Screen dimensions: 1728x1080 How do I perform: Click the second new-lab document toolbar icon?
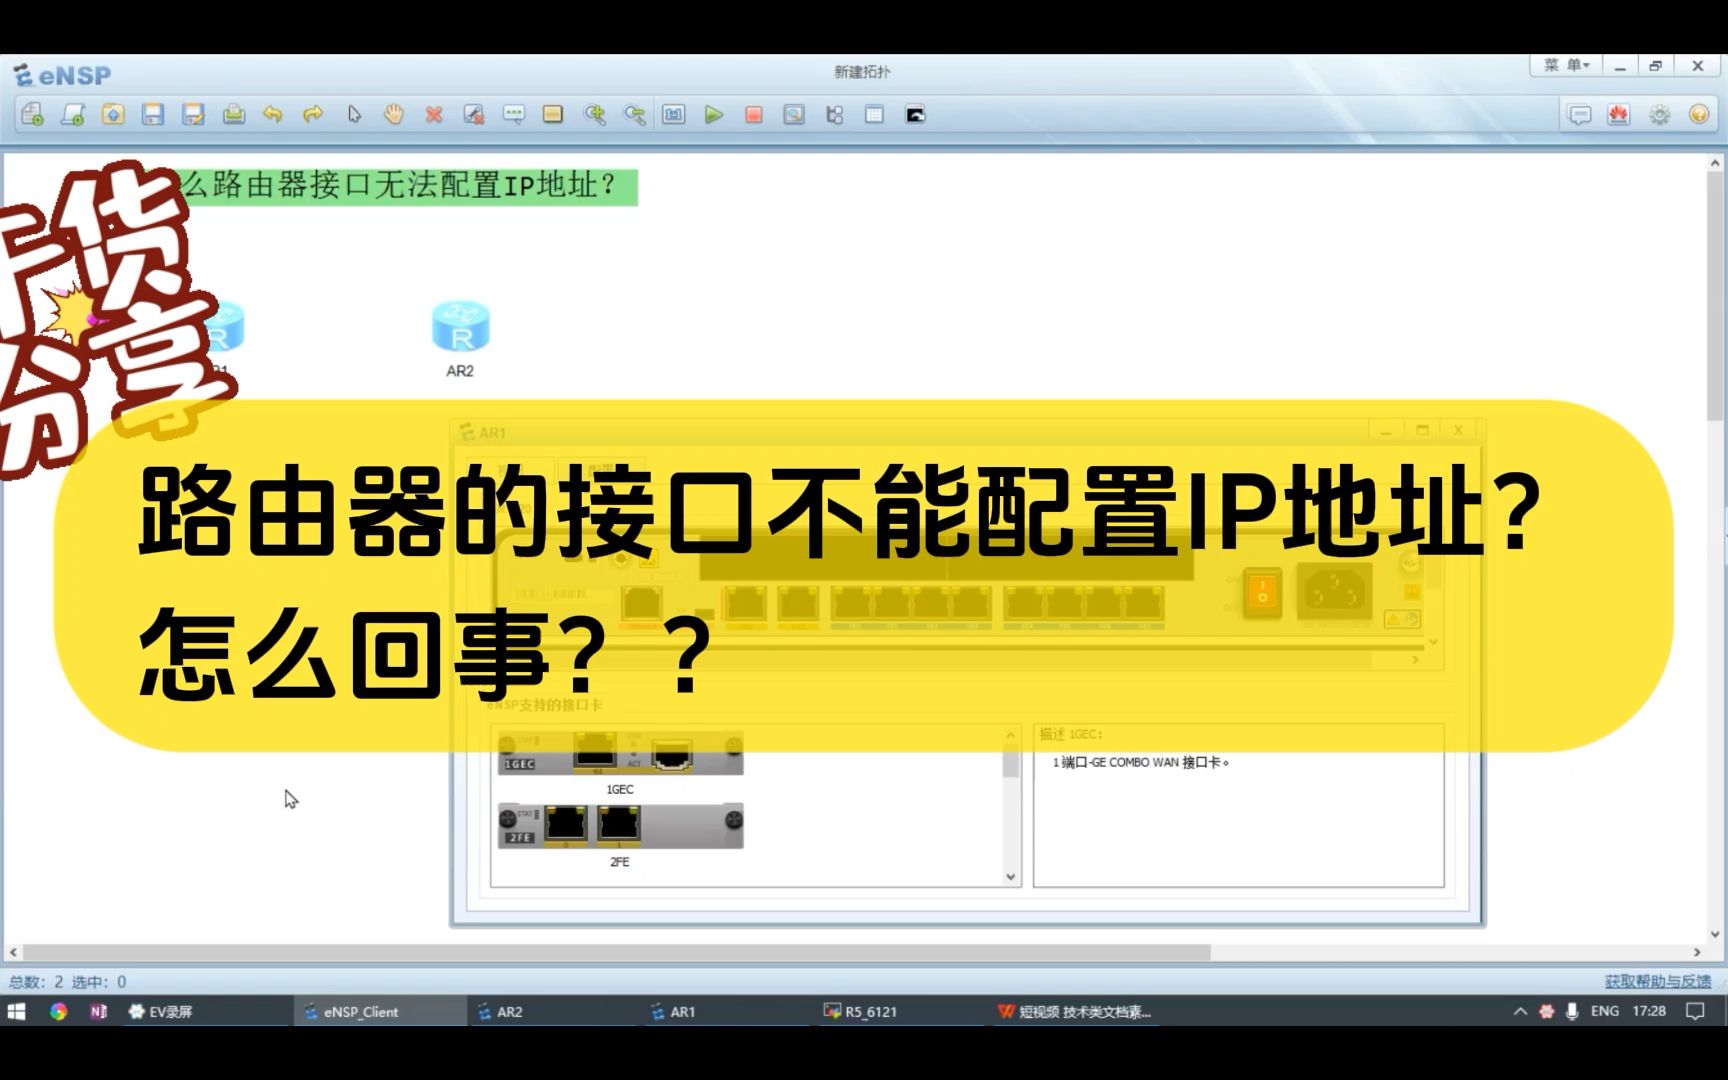[x=72, y=115]
